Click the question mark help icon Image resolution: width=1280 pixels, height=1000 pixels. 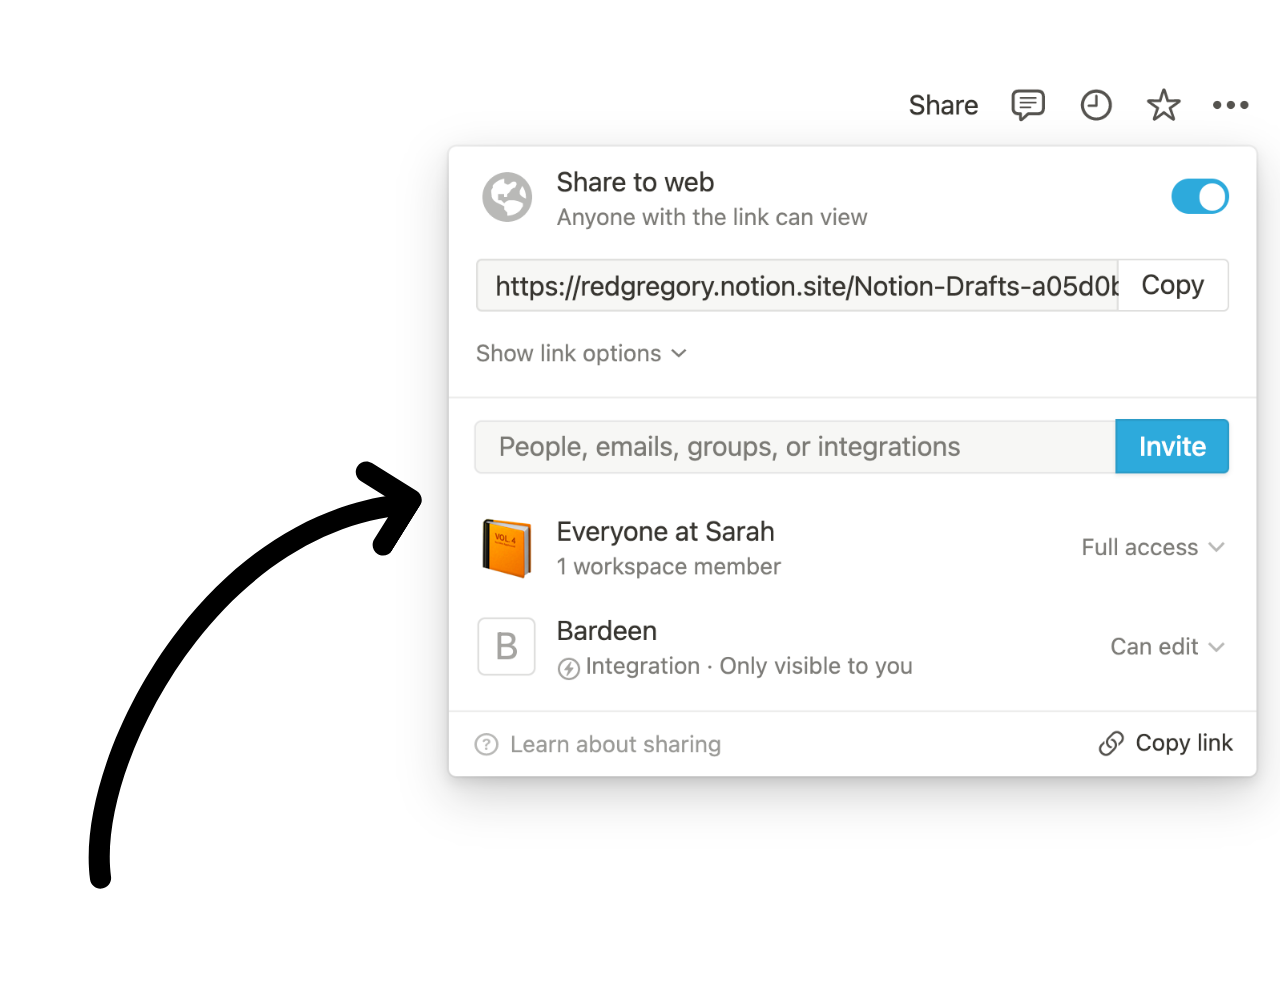click(487, 744)
